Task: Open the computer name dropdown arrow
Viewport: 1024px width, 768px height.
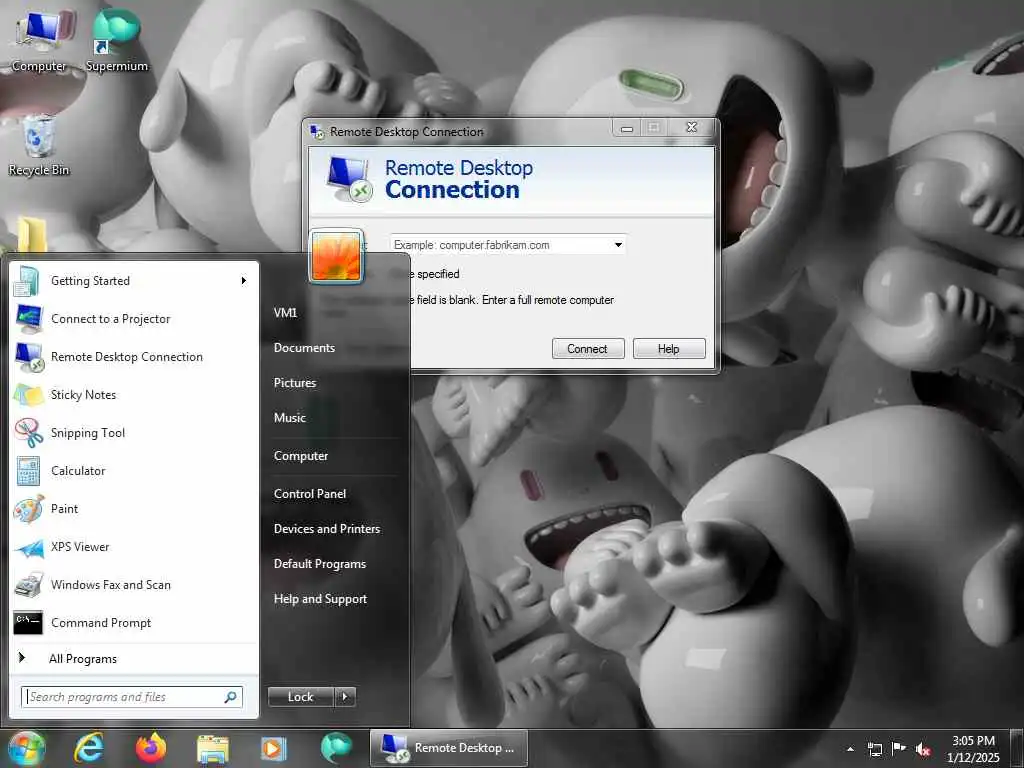Action: click(618, 245)
